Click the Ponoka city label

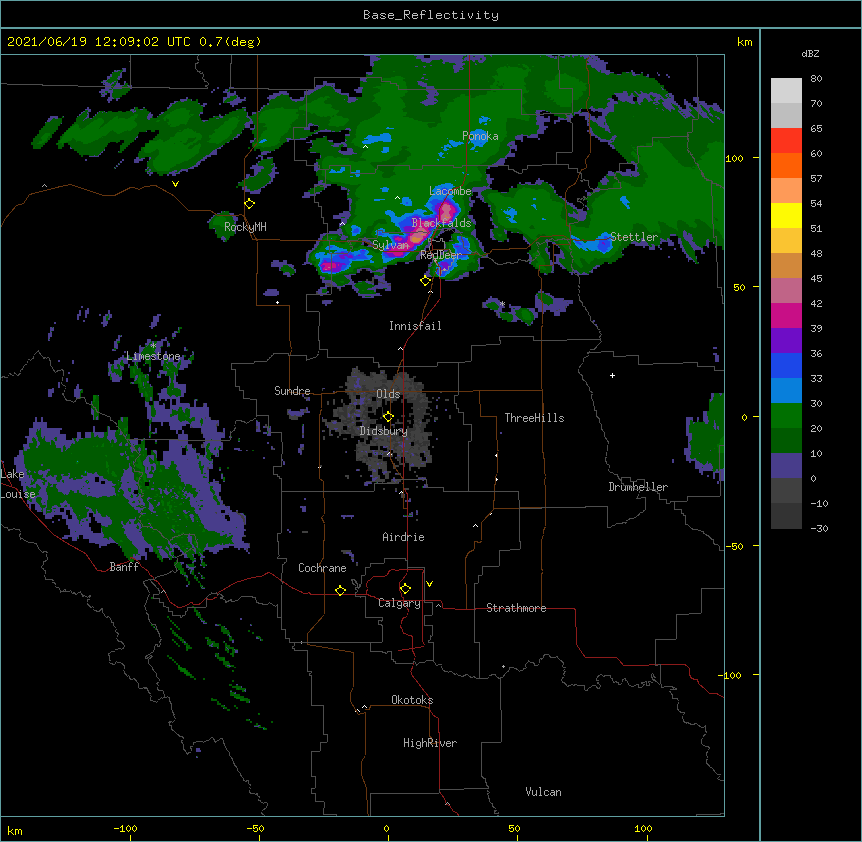[x=480, y=136]
